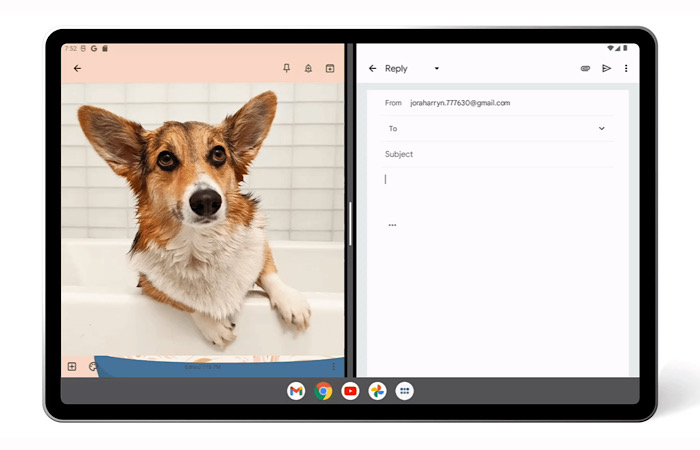The image size is (700, 450).
Task: Go back from Gmail reply screen
Action: pos(372,68)
